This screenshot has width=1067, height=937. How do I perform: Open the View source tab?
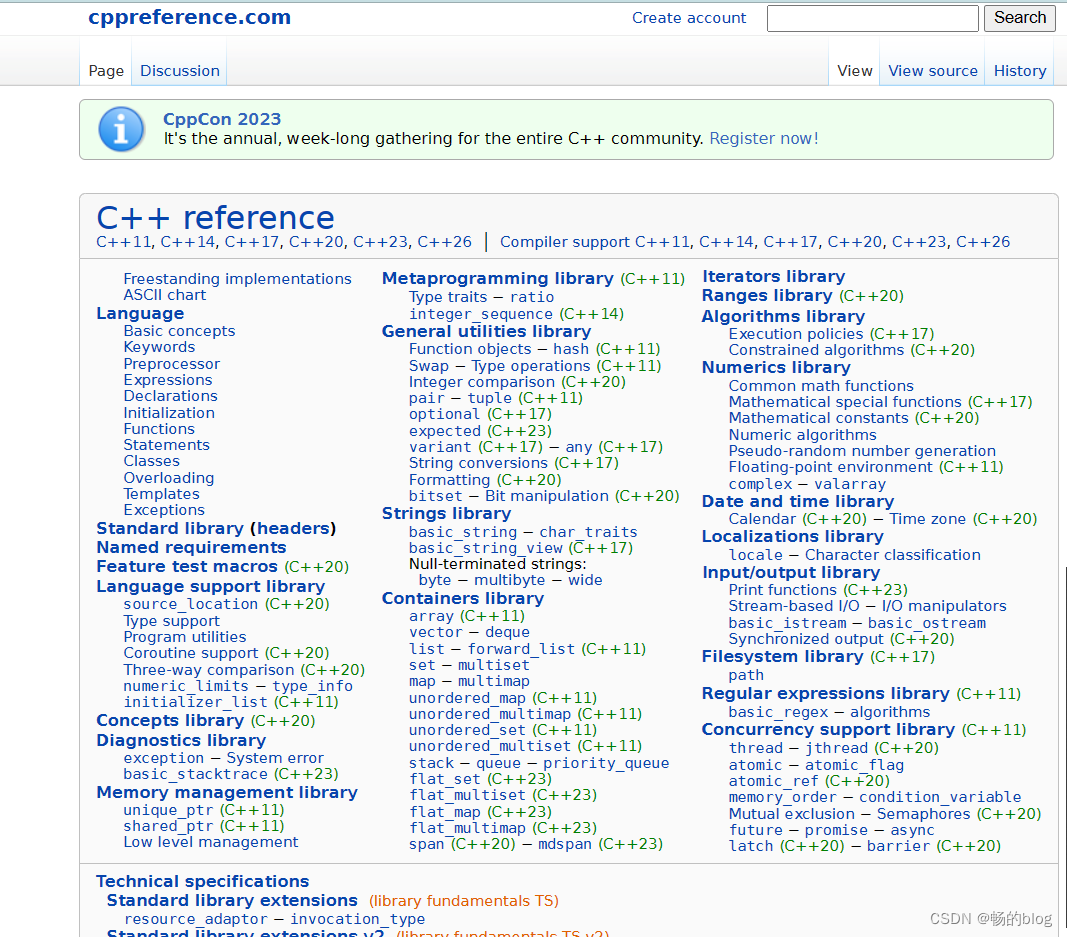coord(932,71)
